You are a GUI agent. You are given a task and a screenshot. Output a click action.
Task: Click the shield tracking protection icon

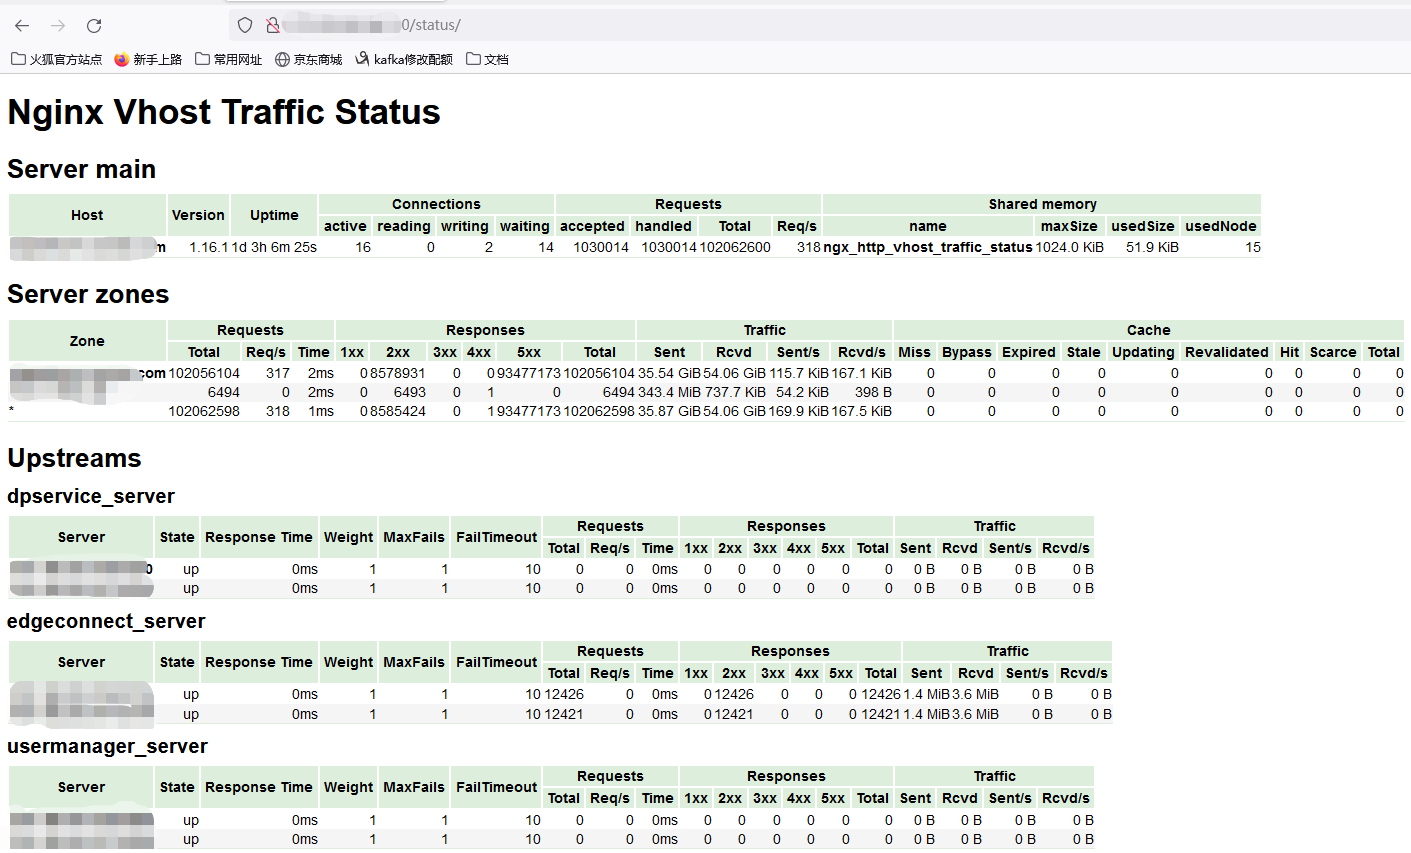(245, 25)
